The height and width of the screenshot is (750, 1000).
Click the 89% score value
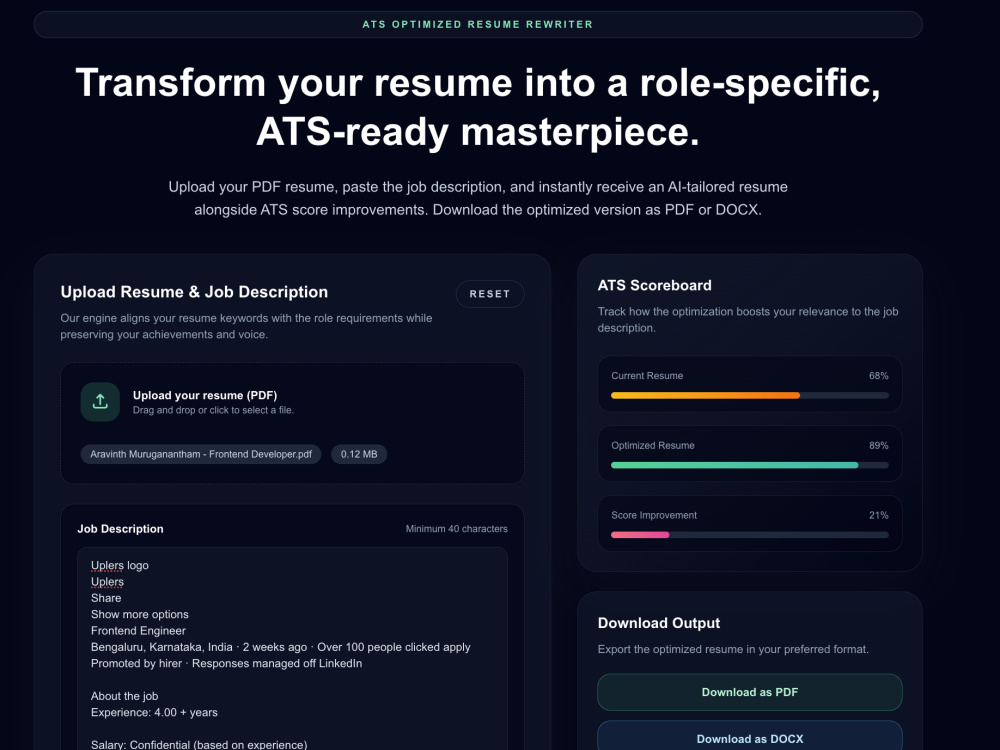point(878,445)
